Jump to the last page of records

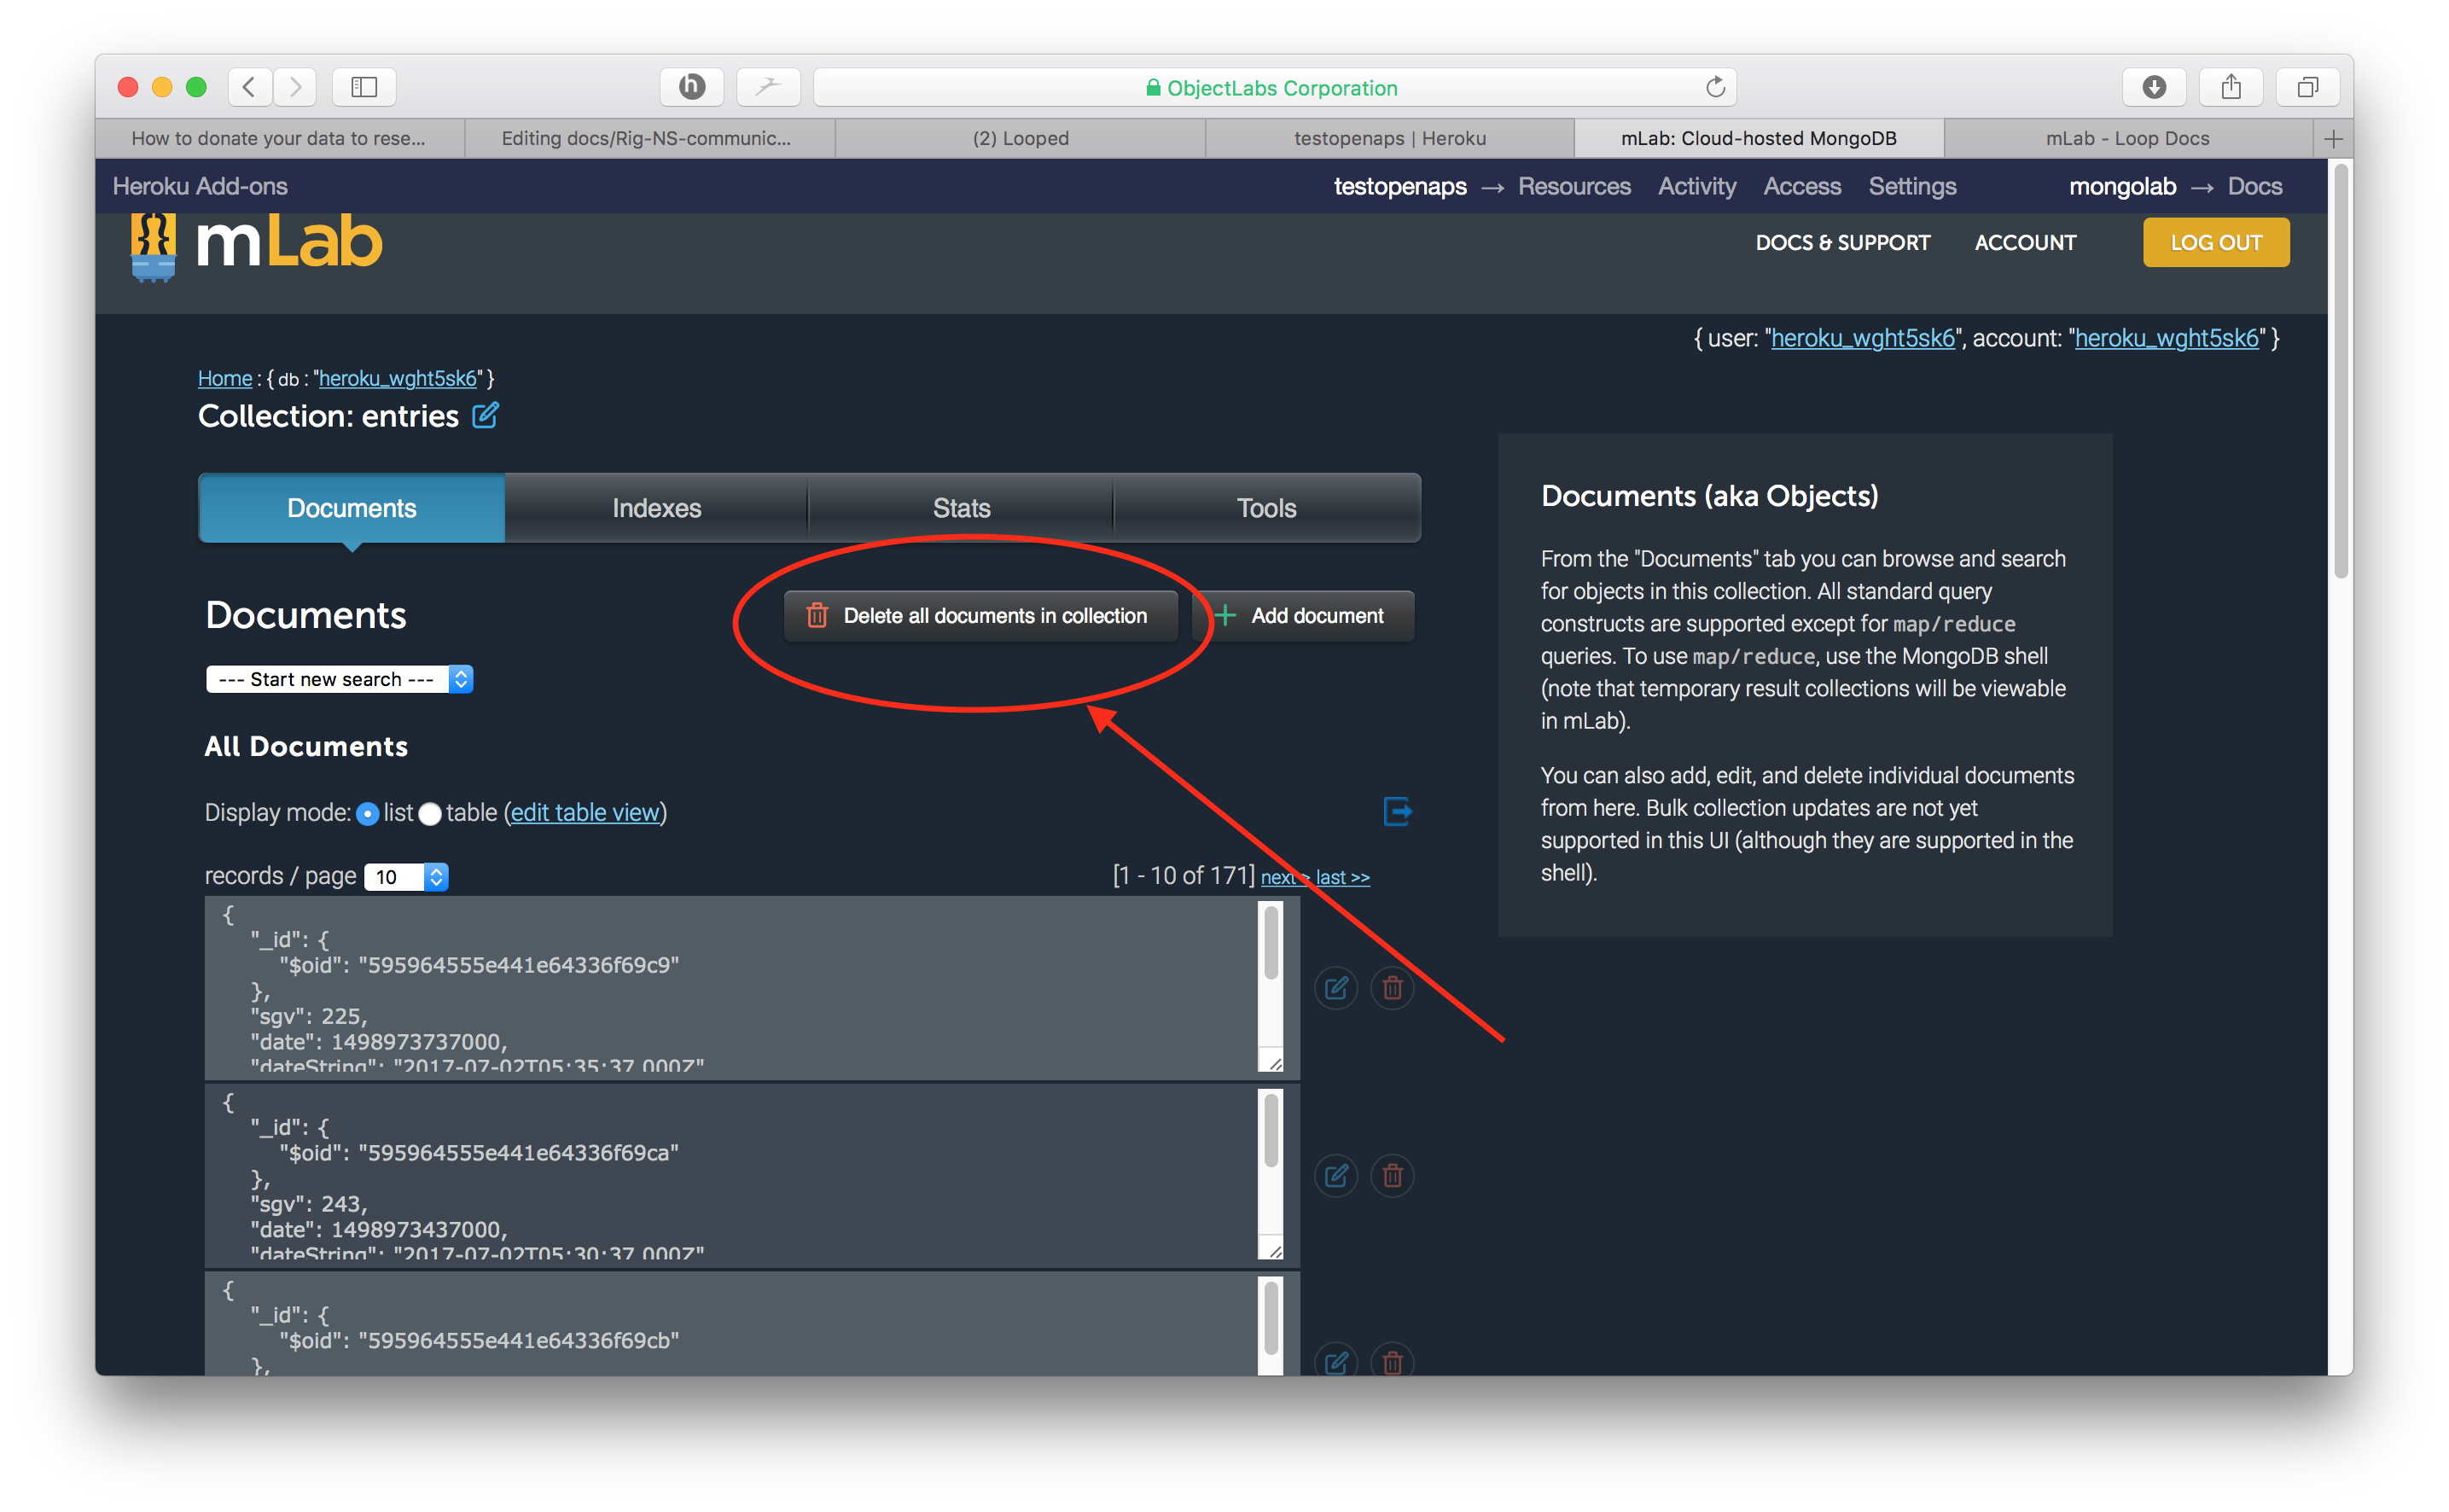(1343, 877)
